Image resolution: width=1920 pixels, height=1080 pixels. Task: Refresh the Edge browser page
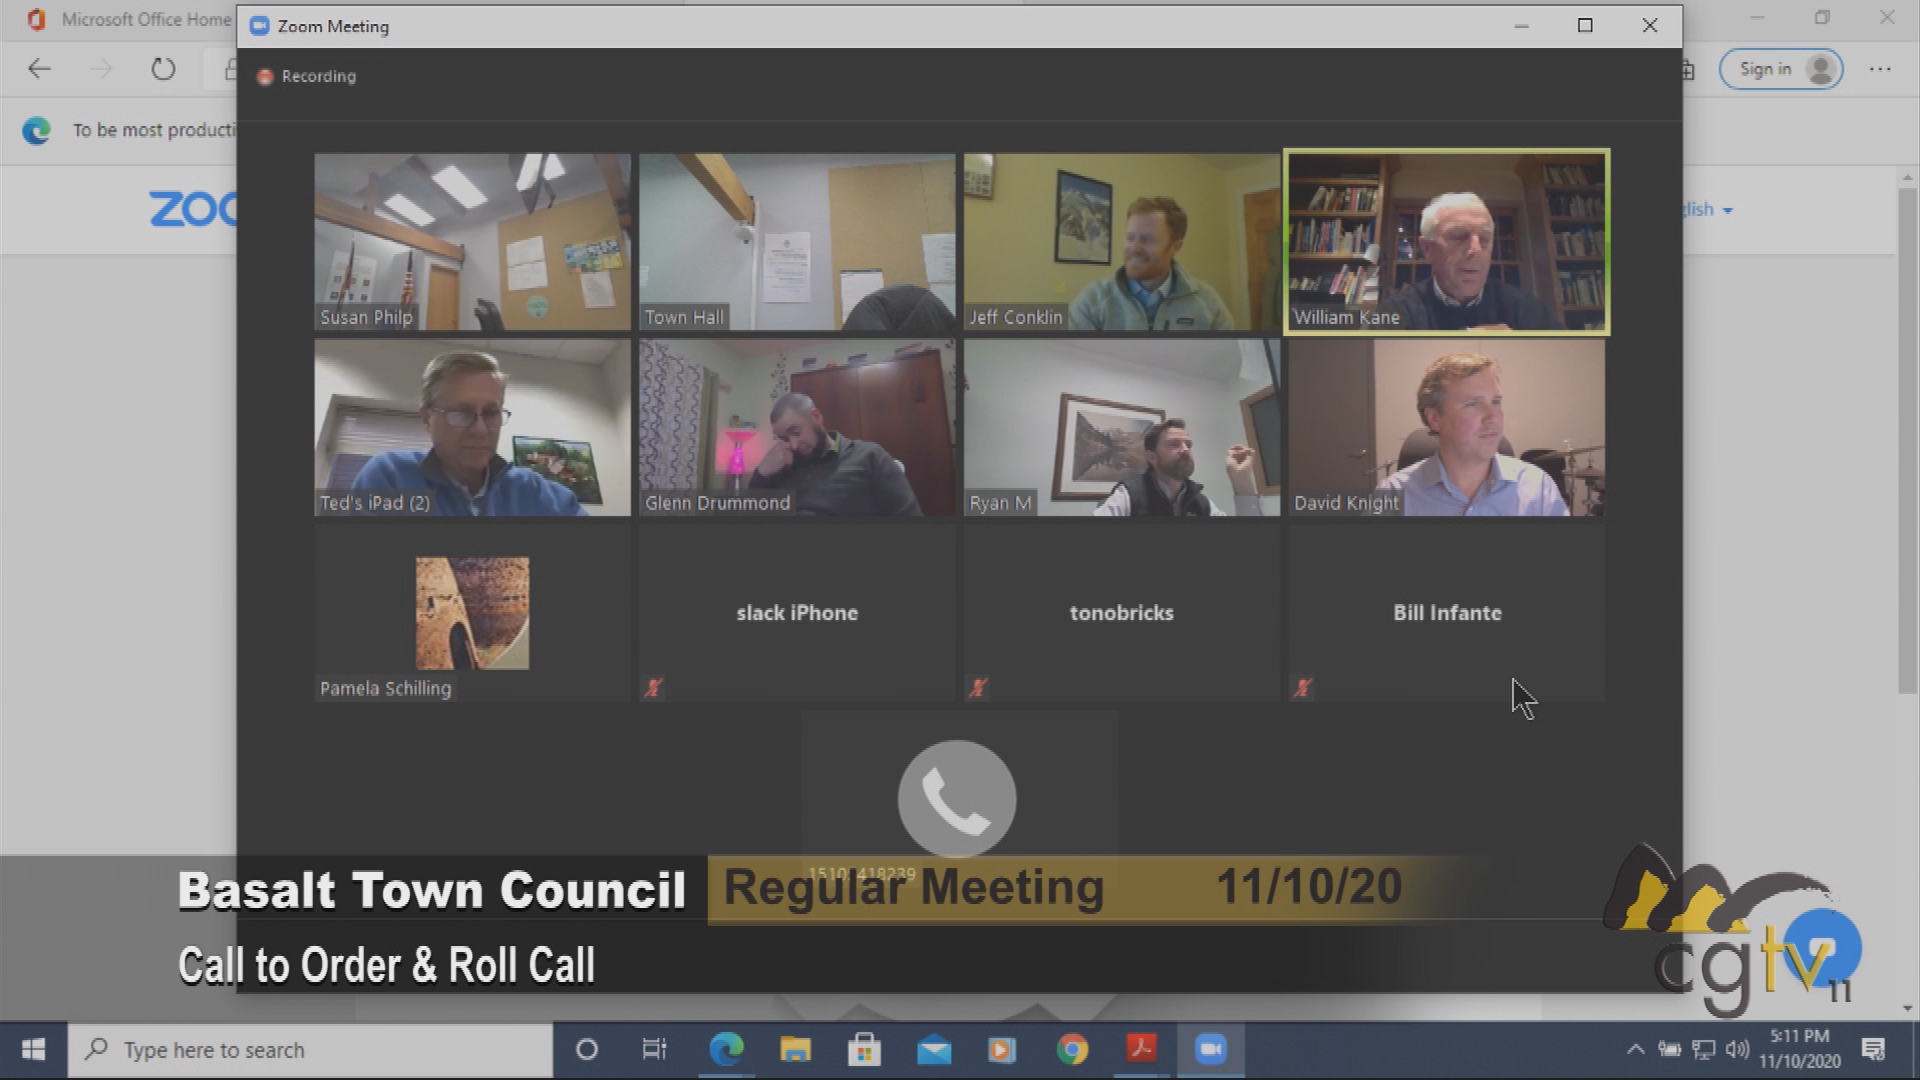[163, 69]
